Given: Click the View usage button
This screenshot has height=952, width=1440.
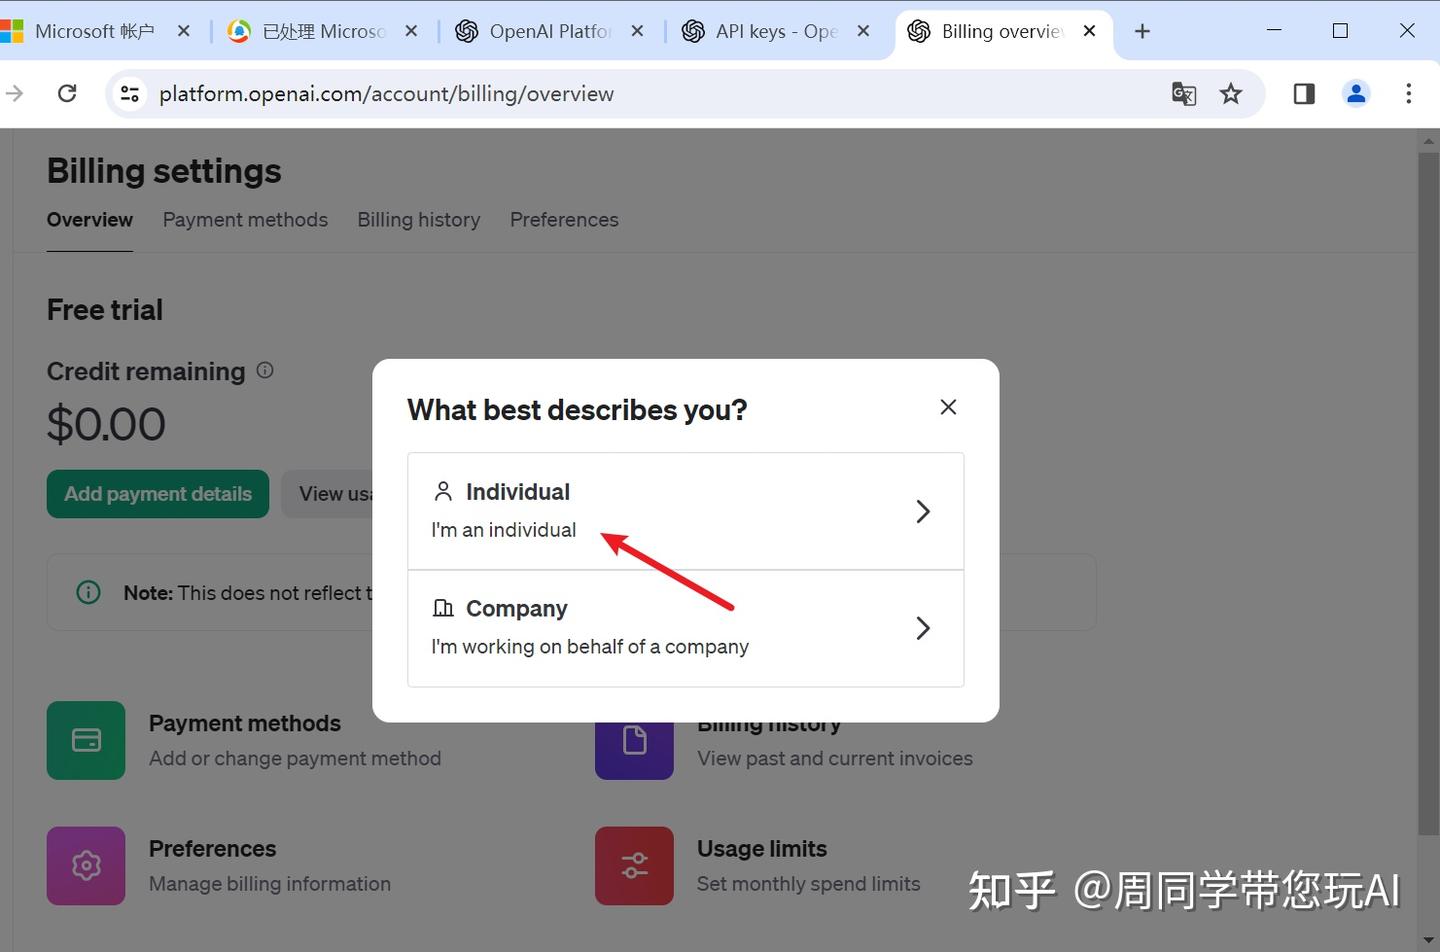Looking at the screenshot, I should [x=327, y=494].
